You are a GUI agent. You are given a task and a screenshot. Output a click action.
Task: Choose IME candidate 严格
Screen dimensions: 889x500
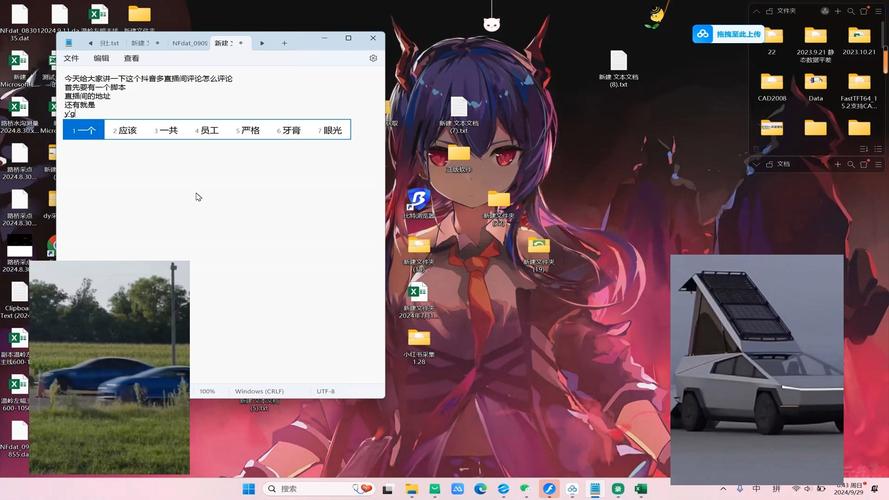coord(248,130)
